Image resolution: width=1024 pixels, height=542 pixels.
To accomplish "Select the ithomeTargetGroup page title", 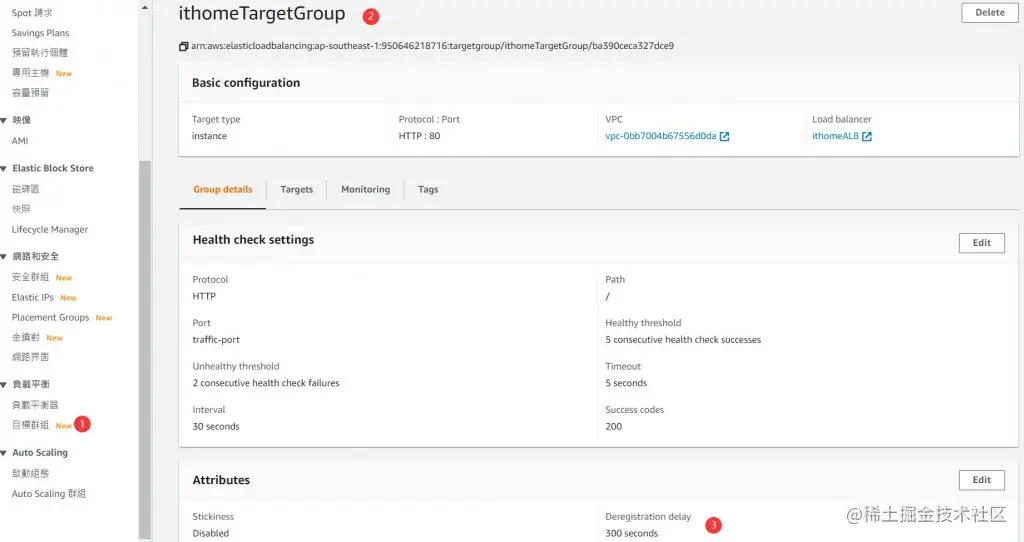I will pyautogui.click(x=262, y=14).
